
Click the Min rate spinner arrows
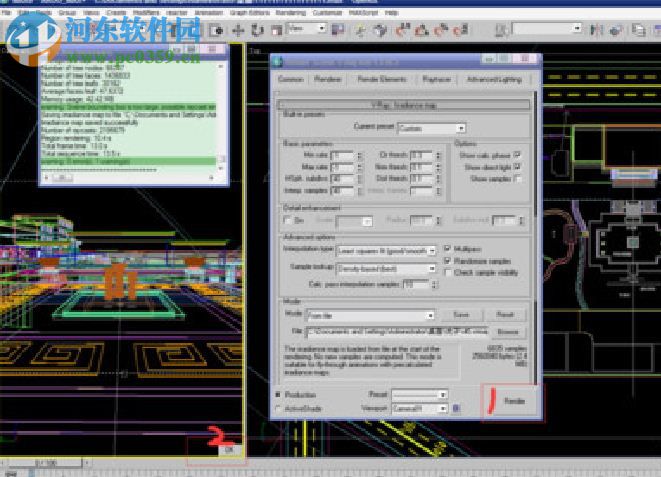tap(360, 155)
